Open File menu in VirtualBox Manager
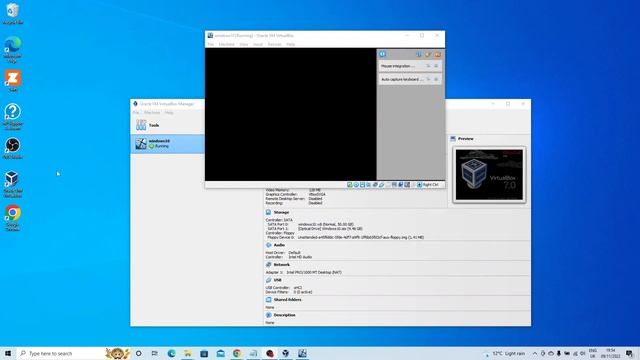Image resolution: width=640 pixels, height=360 pixels. click(136, 113)
